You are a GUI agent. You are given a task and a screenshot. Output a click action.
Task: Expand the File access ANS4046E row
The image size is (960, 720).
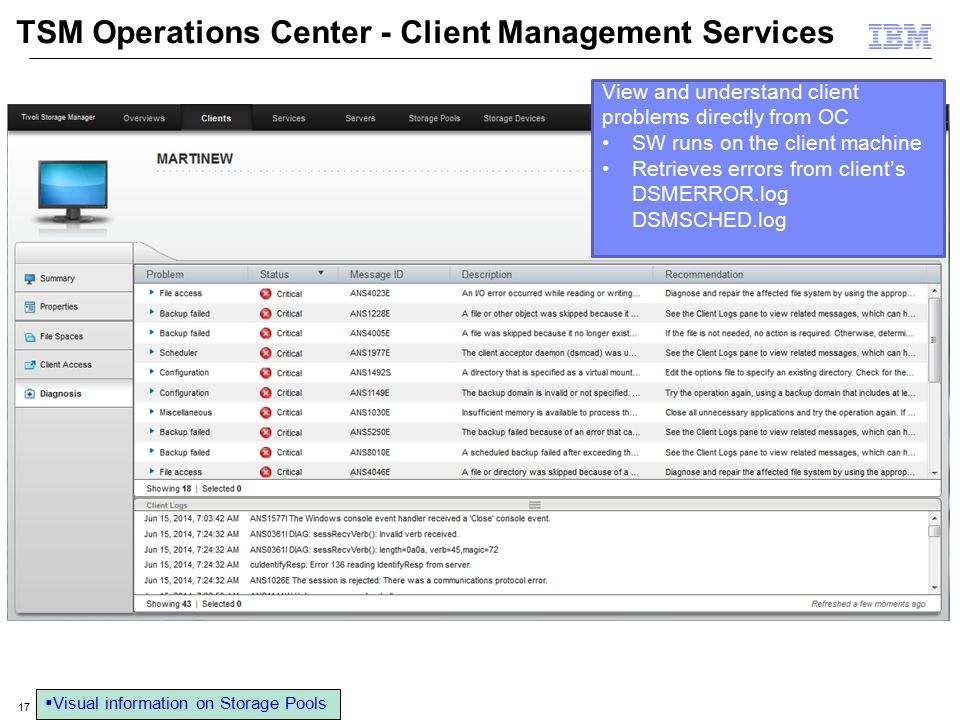(x=151, y=471)
